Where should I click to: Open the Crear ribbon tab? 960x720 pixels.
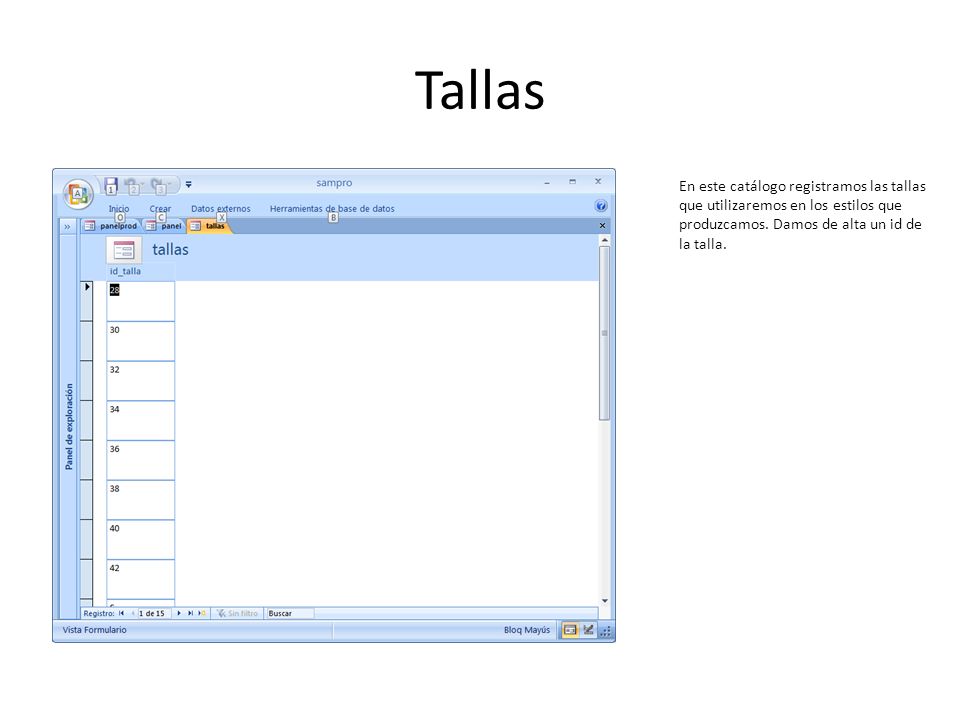click(x=160, y=208)
